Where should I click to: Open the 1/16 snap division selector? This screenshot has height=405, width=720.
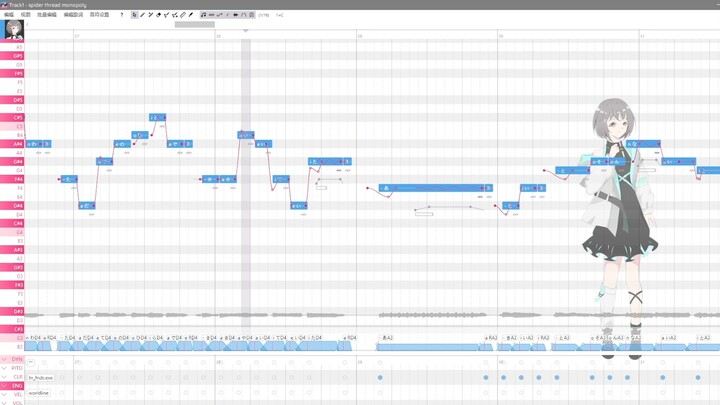(x=264, y=15)
